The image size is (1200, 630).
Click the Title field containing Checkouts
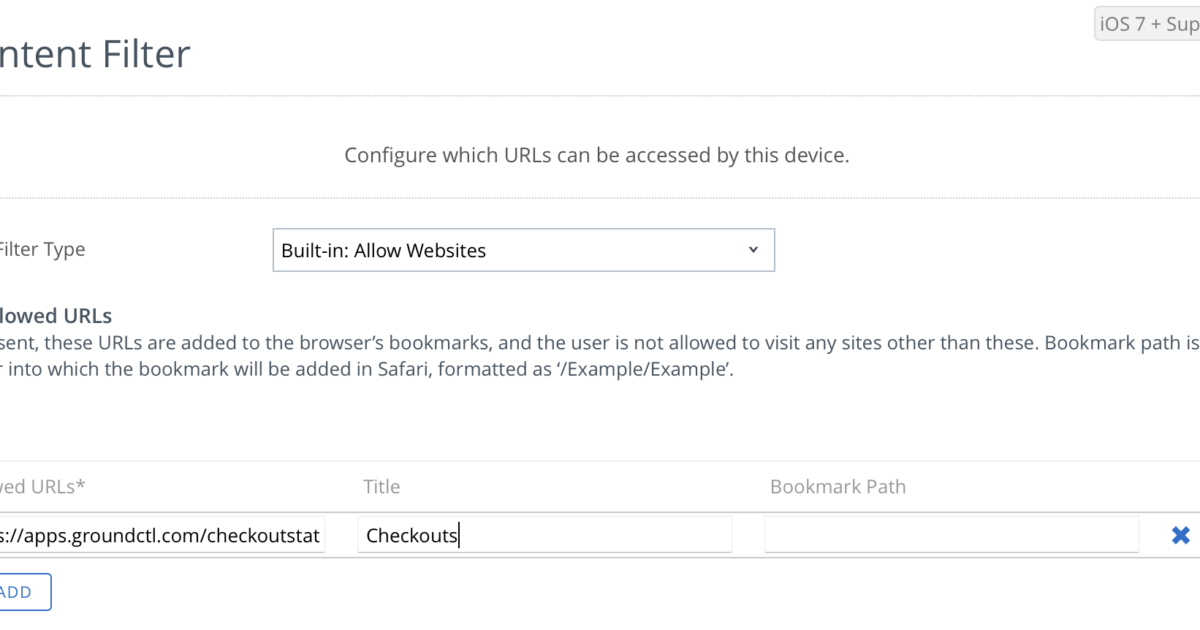coord(544,536)
